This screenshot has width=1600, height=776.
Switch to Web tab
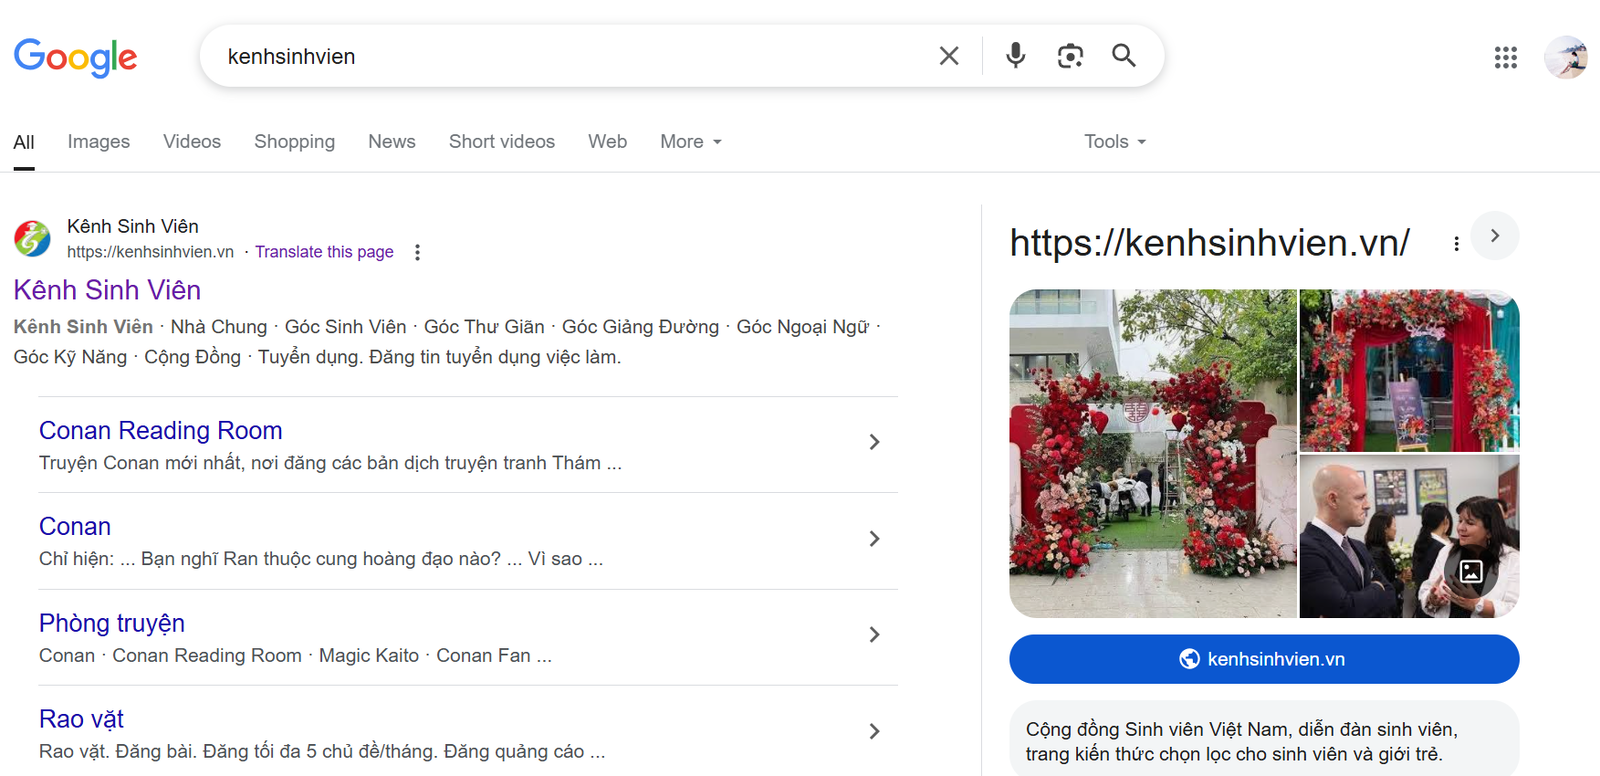(x=608, y=142)
